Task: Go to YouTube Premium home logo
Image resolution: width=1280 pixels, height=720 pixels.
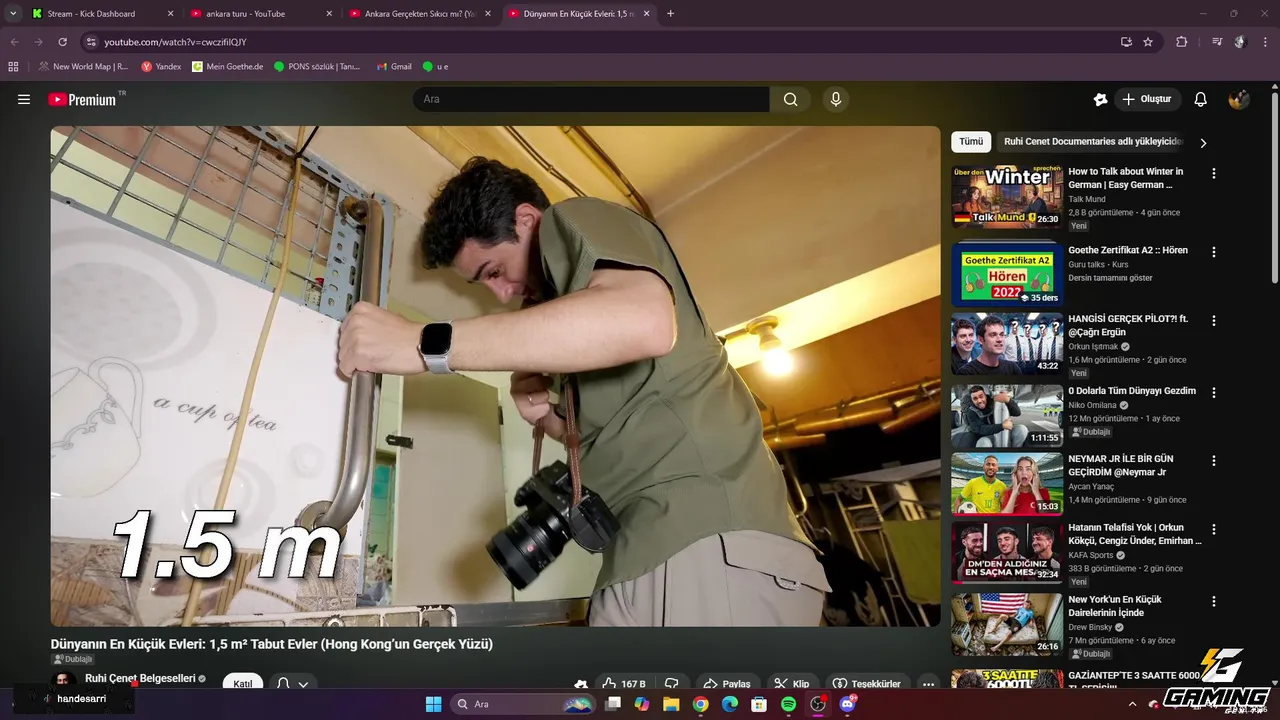Action: tap(82, 99)
